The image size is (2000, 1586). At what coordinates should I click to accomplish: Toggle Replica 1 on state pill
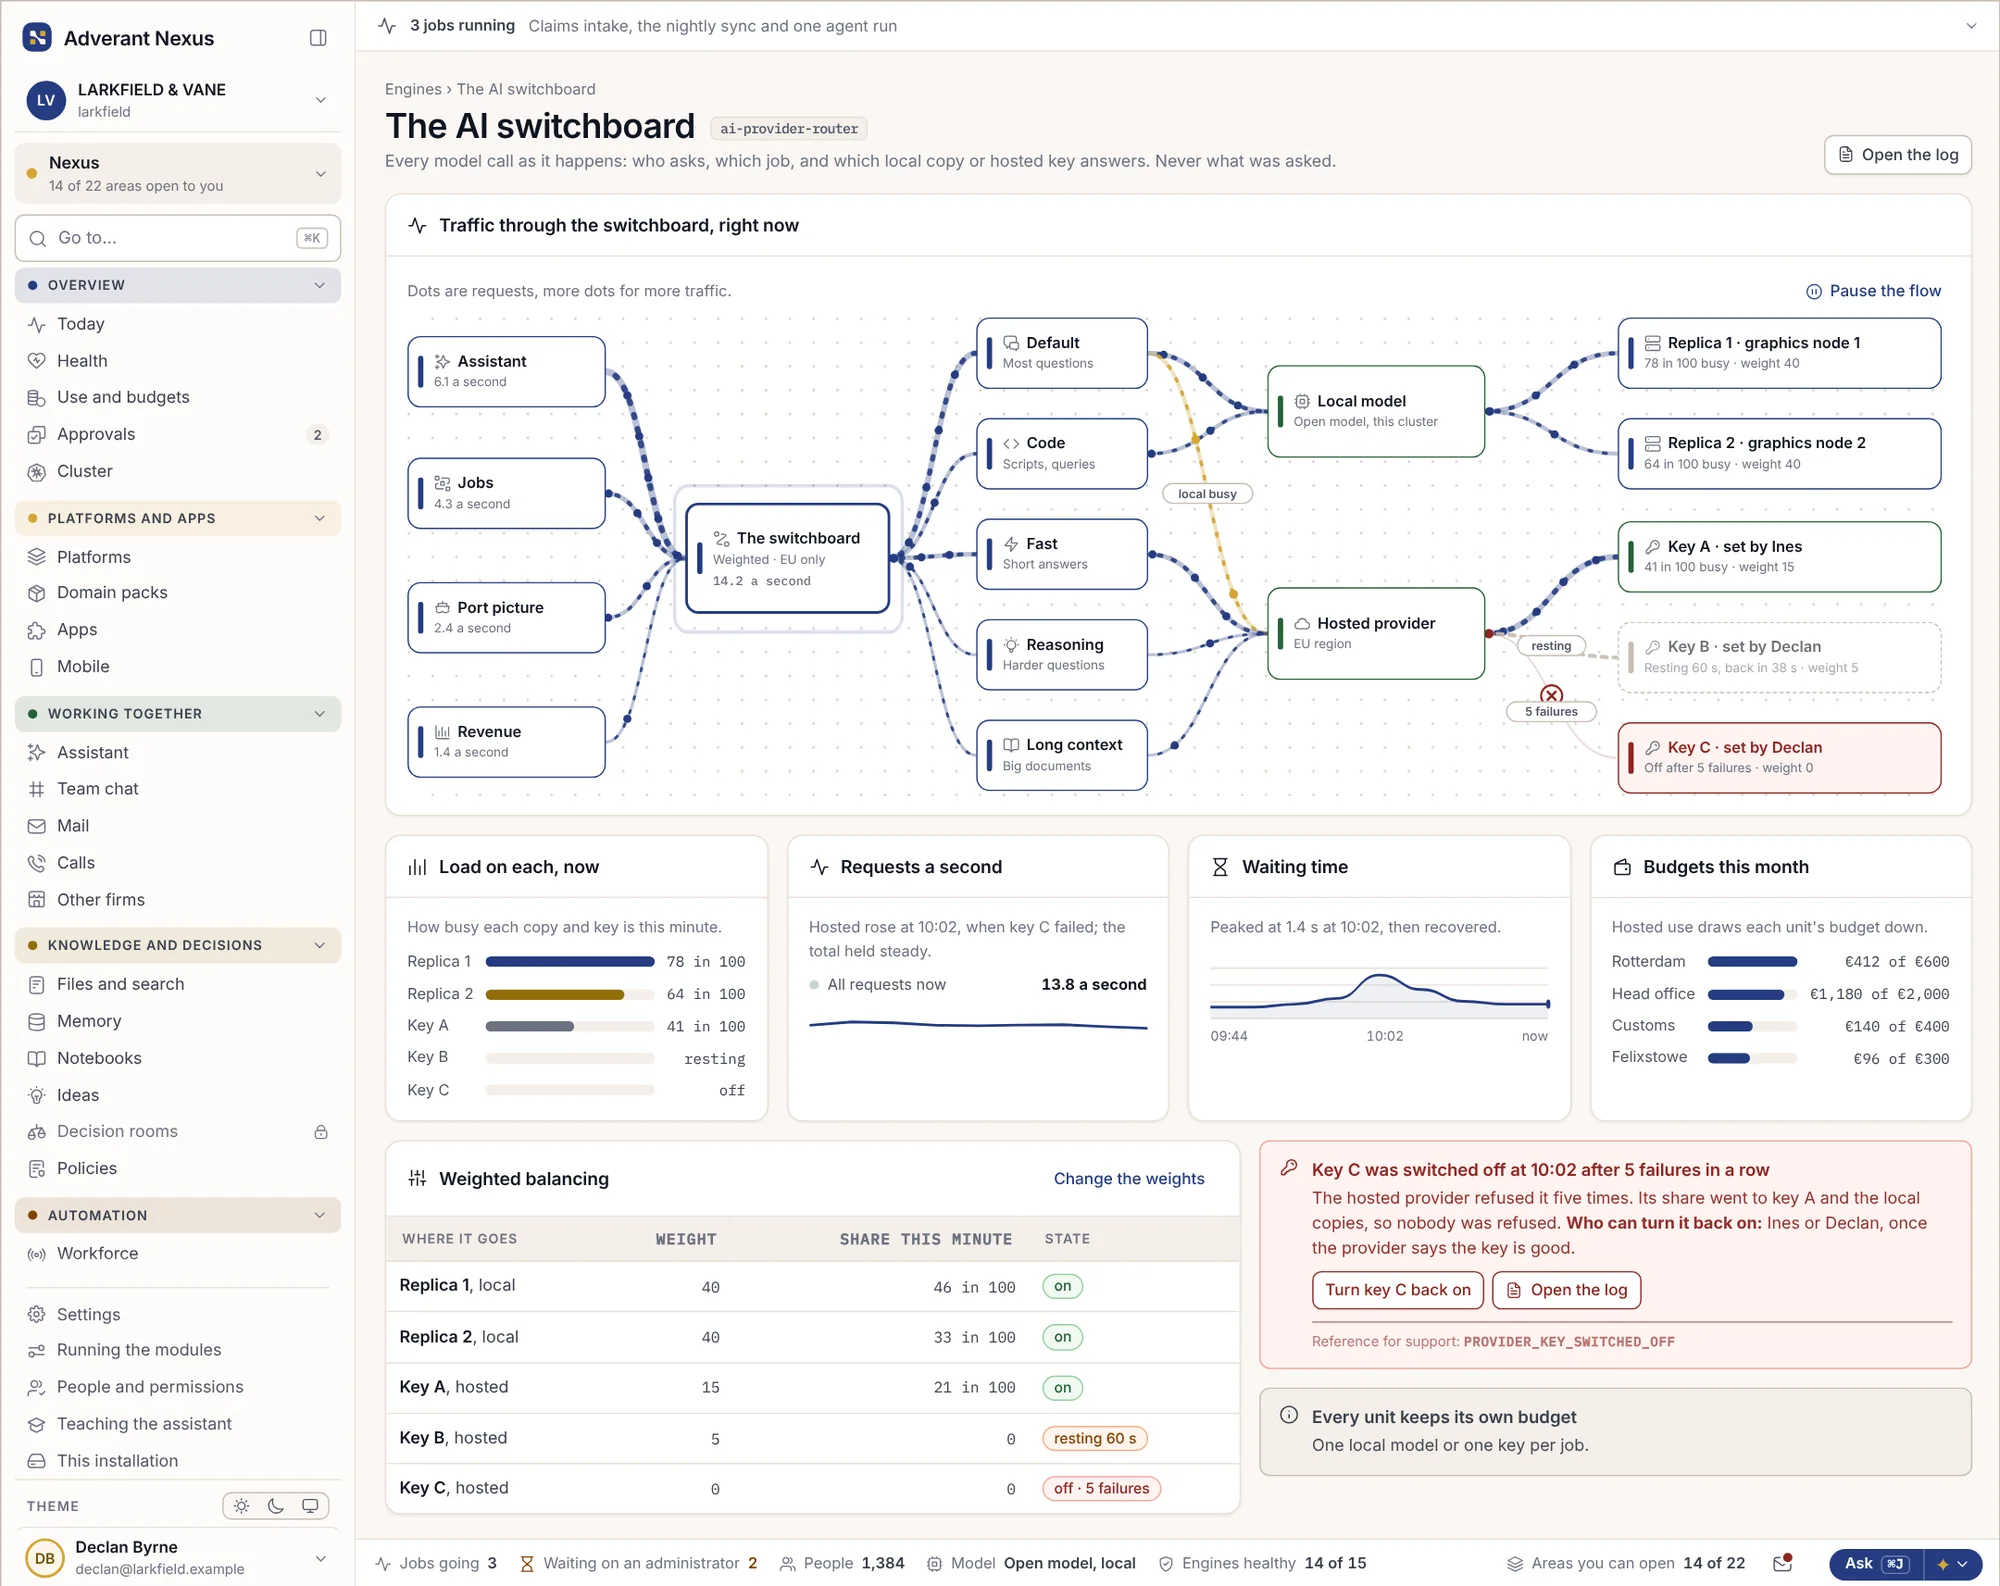coord(1062,1286)
